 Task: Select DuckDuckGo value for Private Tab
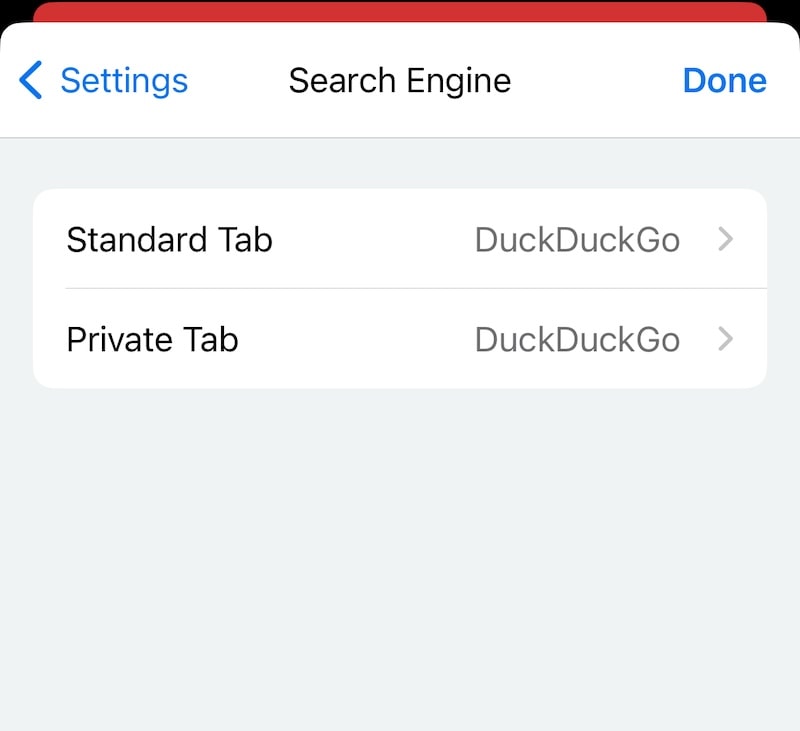click(x=578, y=339)
